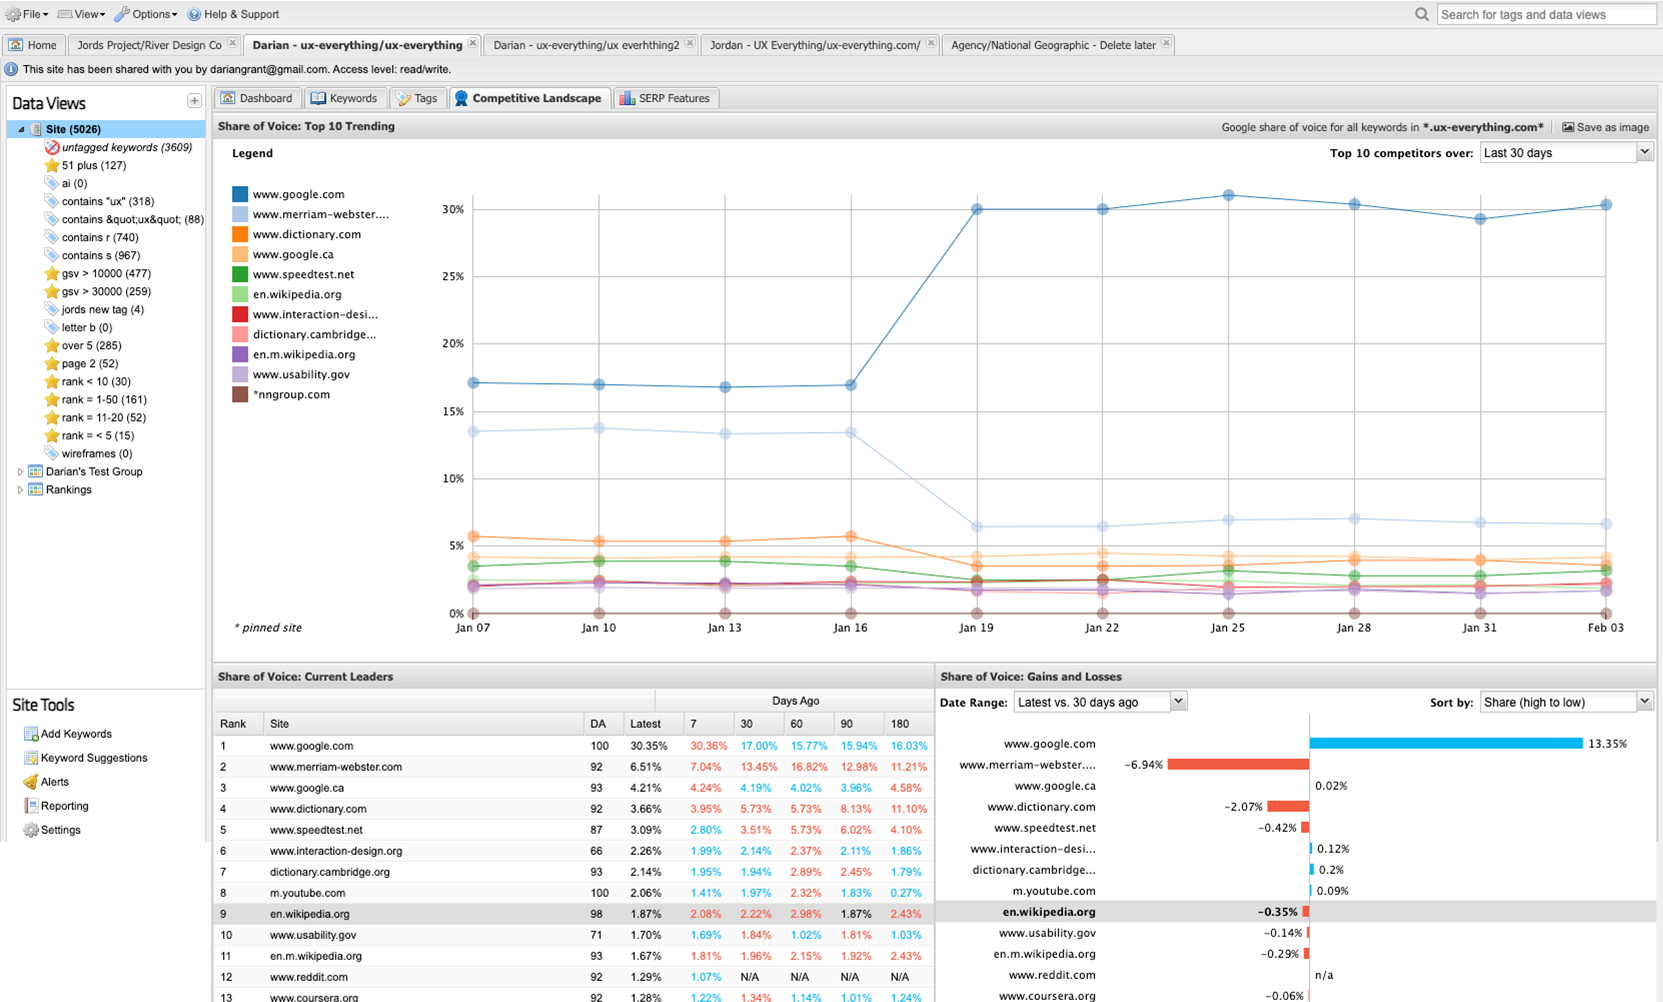The image size is (1663, 1002).
Task: Close the Jords Project/River Design Co tab
Action: click(x=233, y=44)
